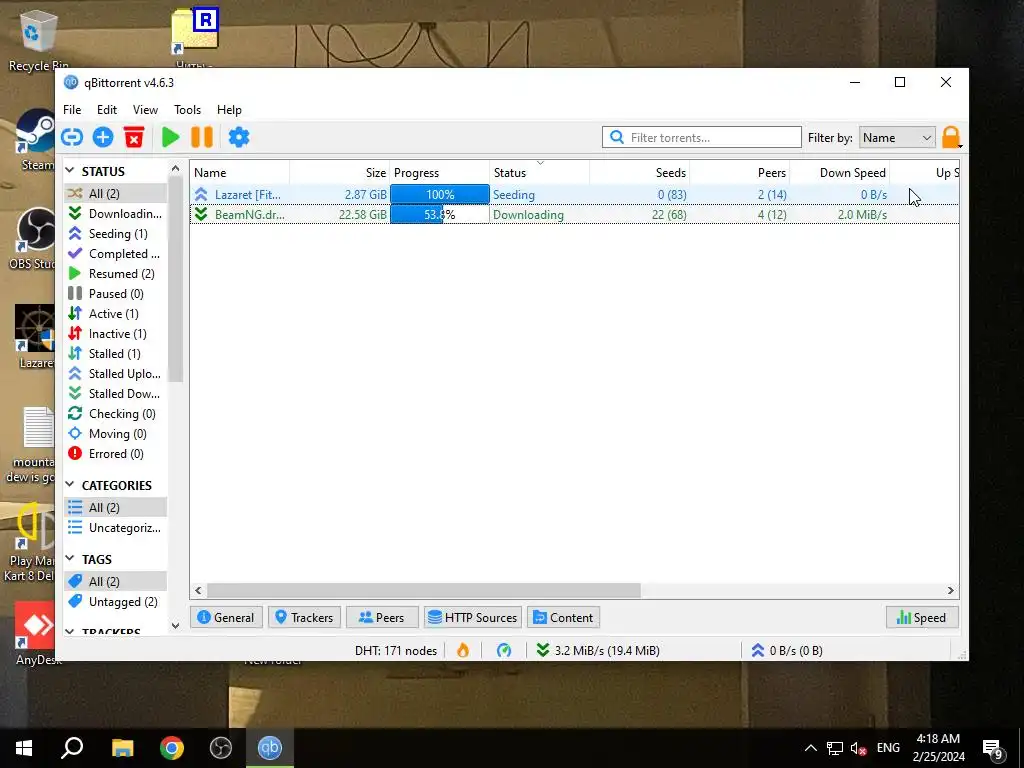The height and width of the screenshot is (768, 1024).
Task: Collapse the CATEGORIES section
Action: (x=71, y=485)
